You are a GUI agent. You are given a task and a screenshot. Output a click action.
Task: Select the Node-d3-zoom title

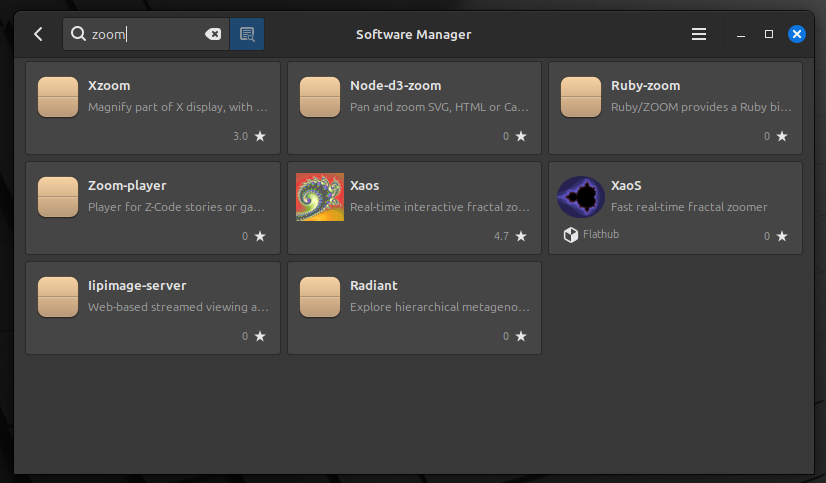point(396,85)
